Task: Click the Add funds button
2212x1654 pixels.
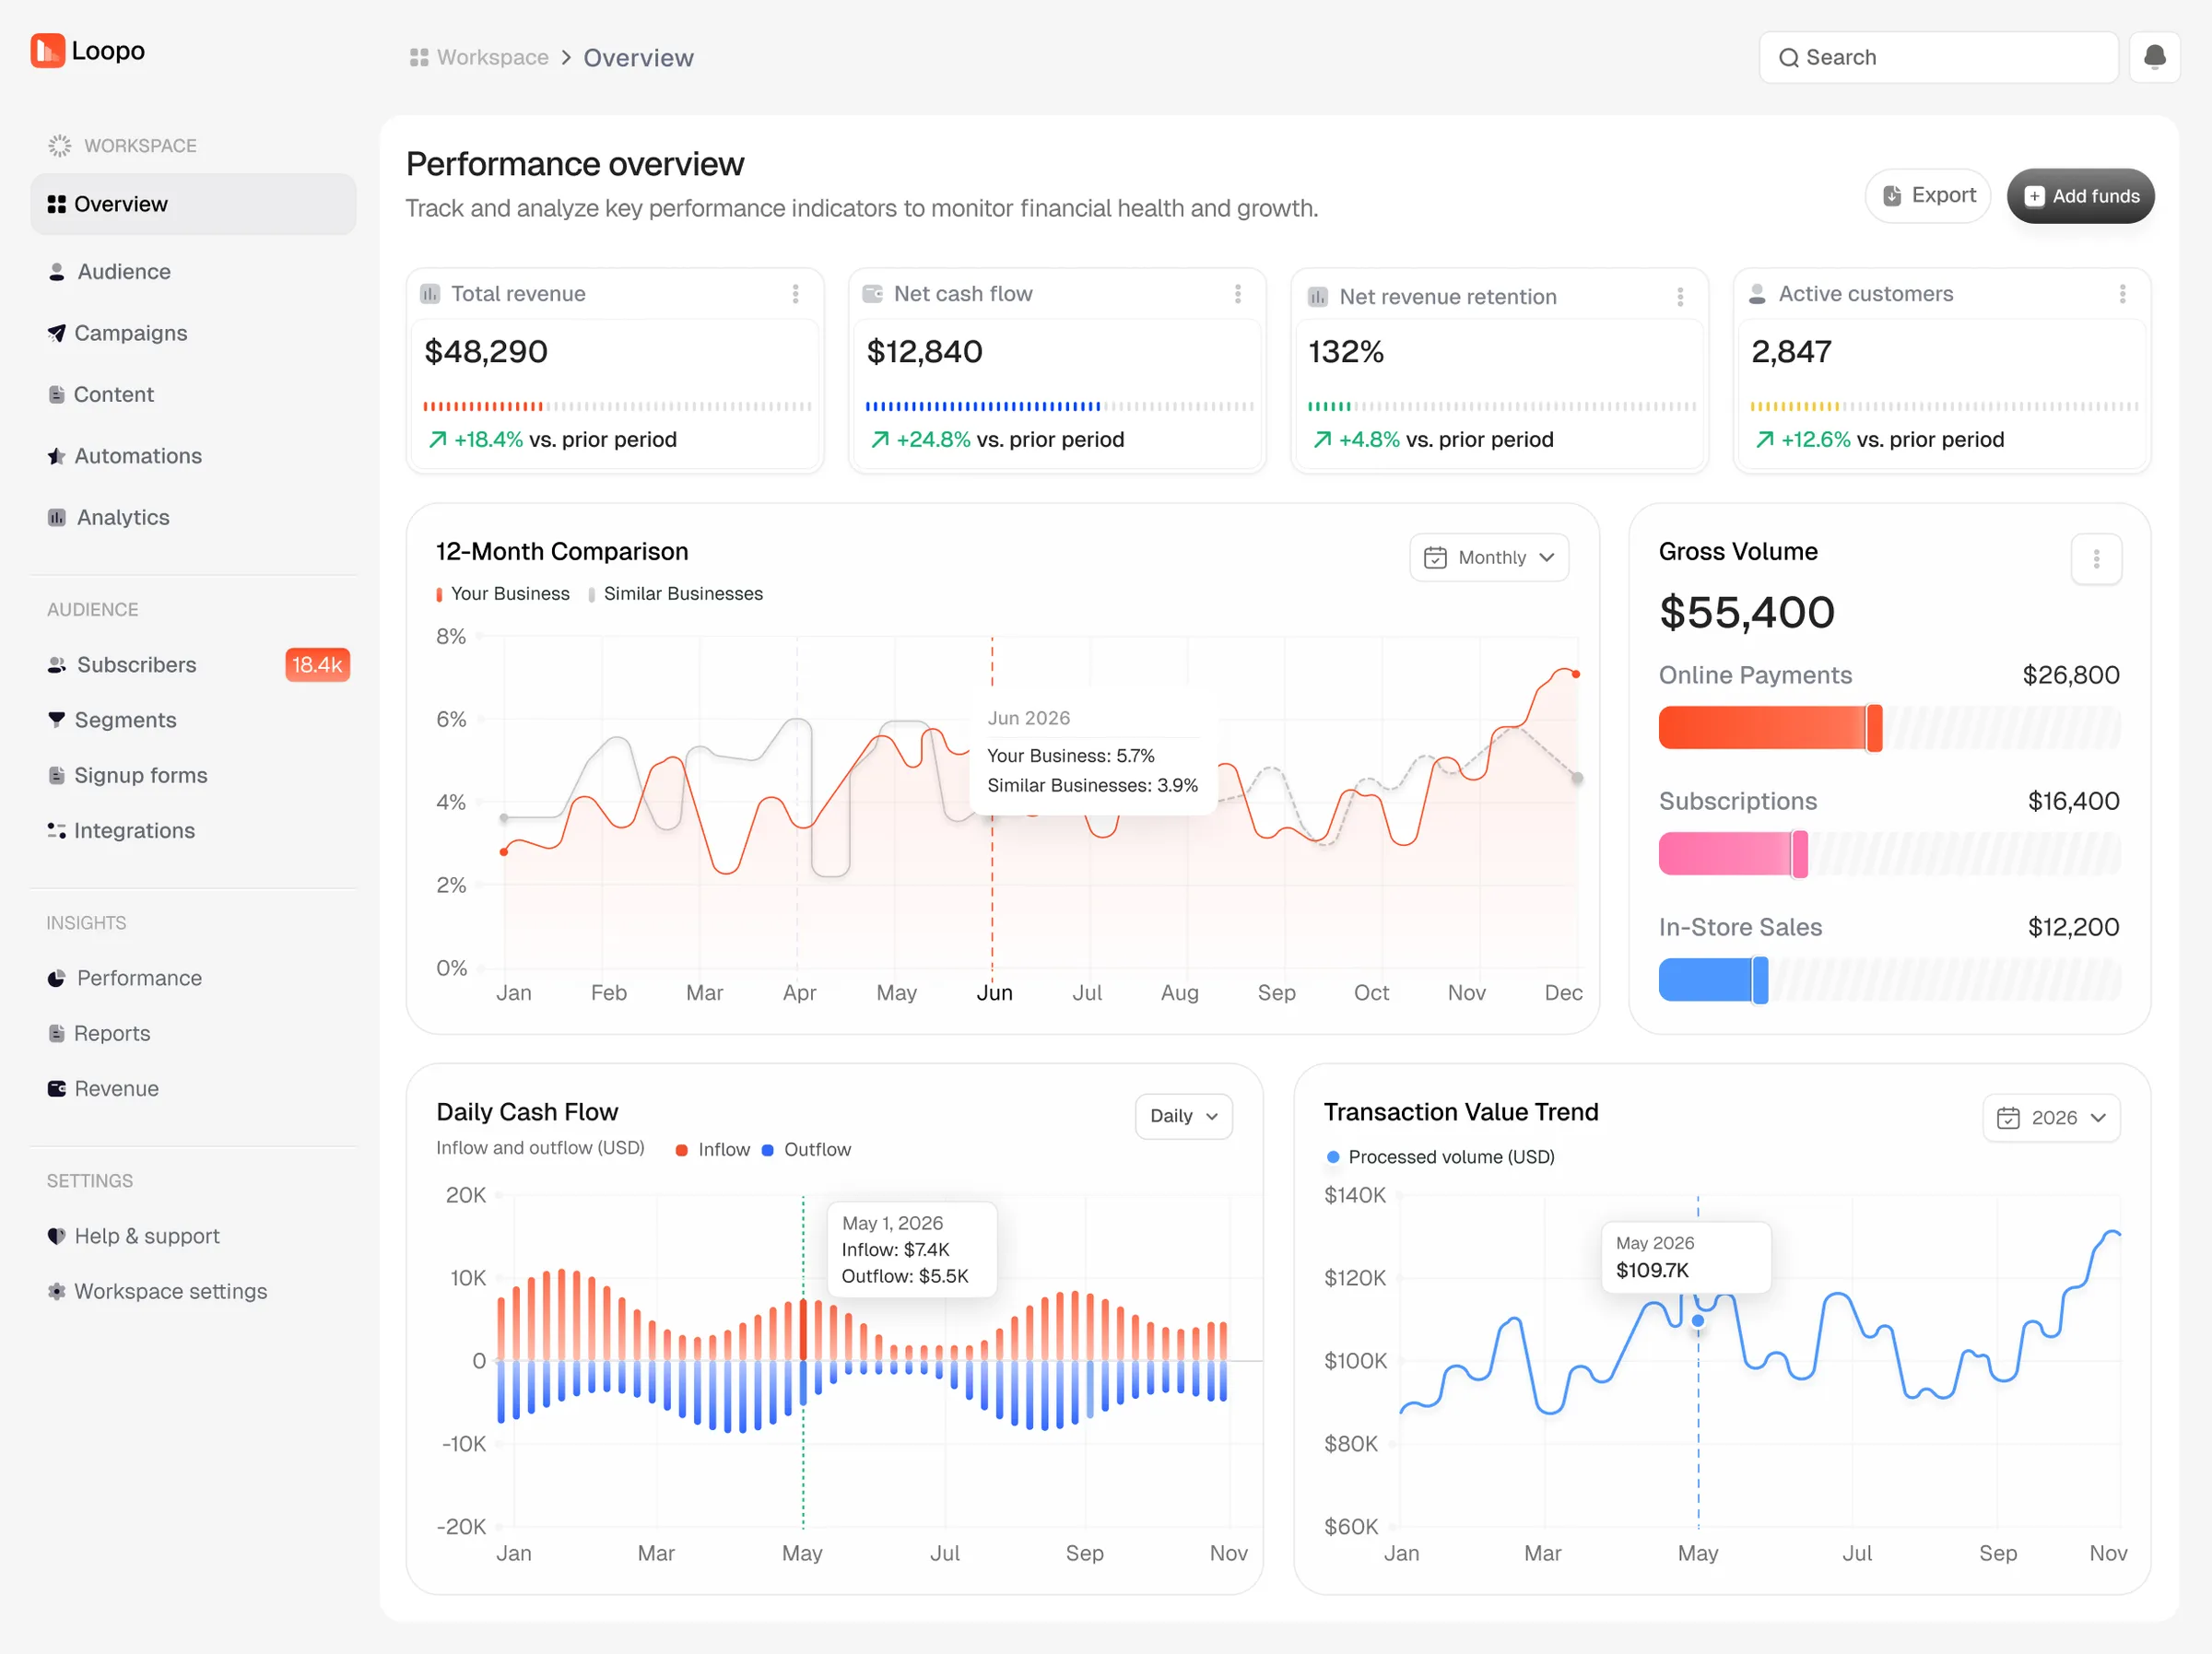Action: [x=2080, y=196]
